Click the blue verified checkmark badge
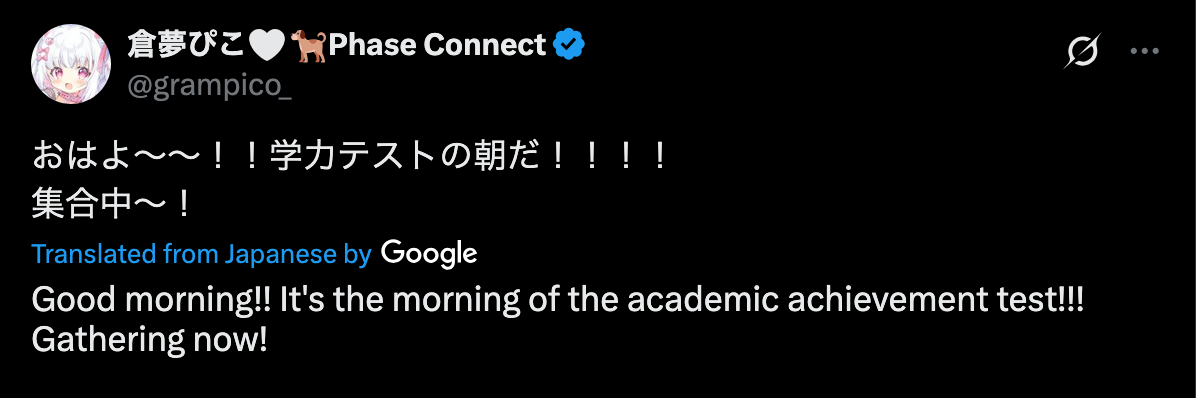This screenshot has height=398, width=1196. (569, 45)
